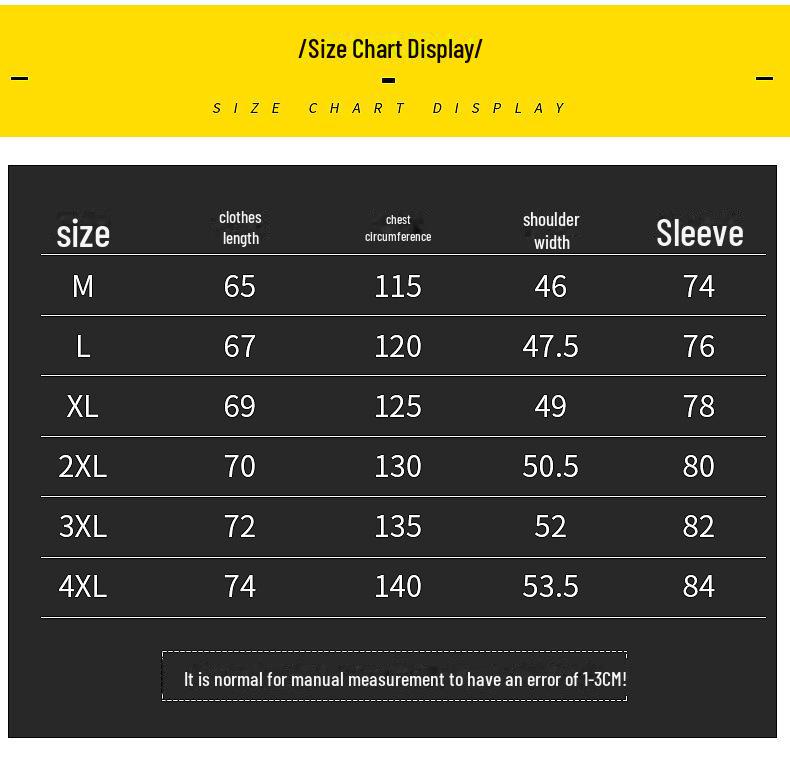Image resolution: width=790 pixels, height=759 pixels.
Task: Select the L size row label
Action: tap(83, 346)
